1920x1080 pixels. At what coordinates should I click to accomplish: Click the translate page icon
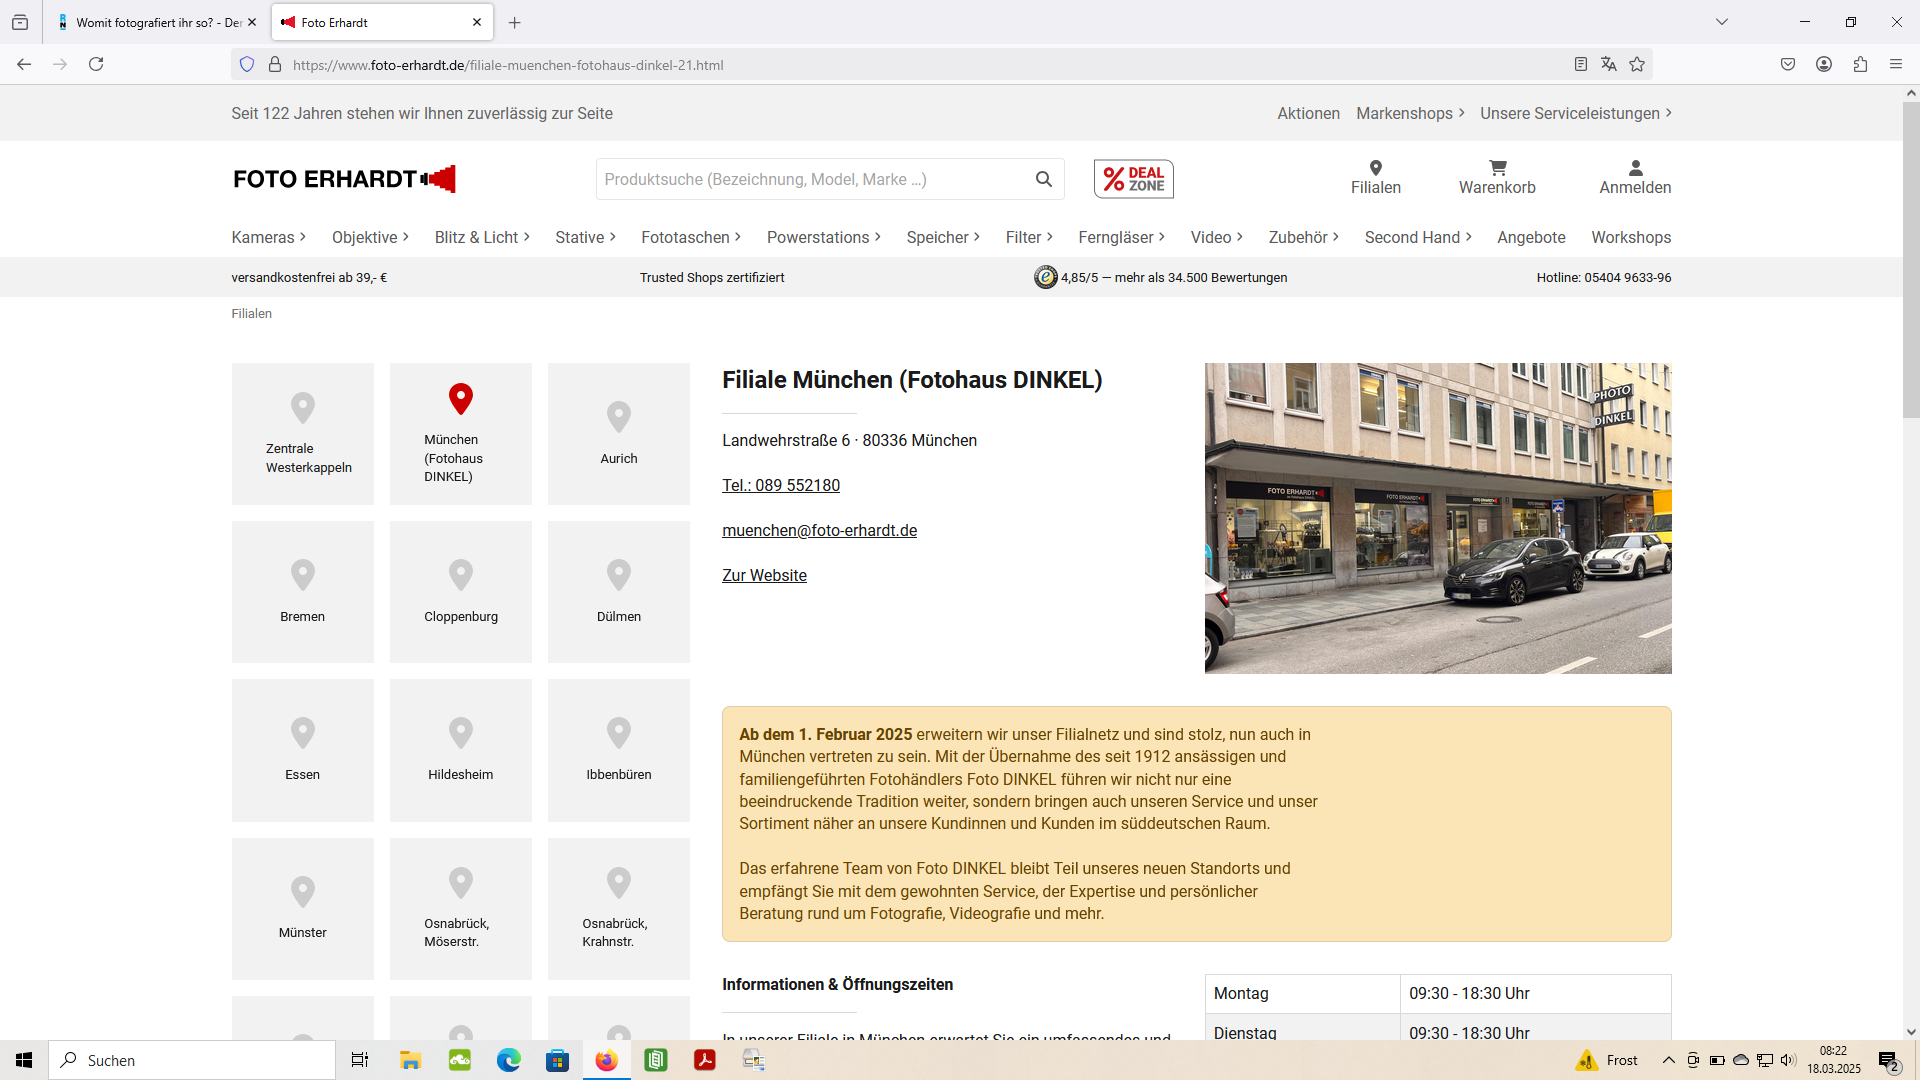pyautogui.click(x=1608, y=65)
